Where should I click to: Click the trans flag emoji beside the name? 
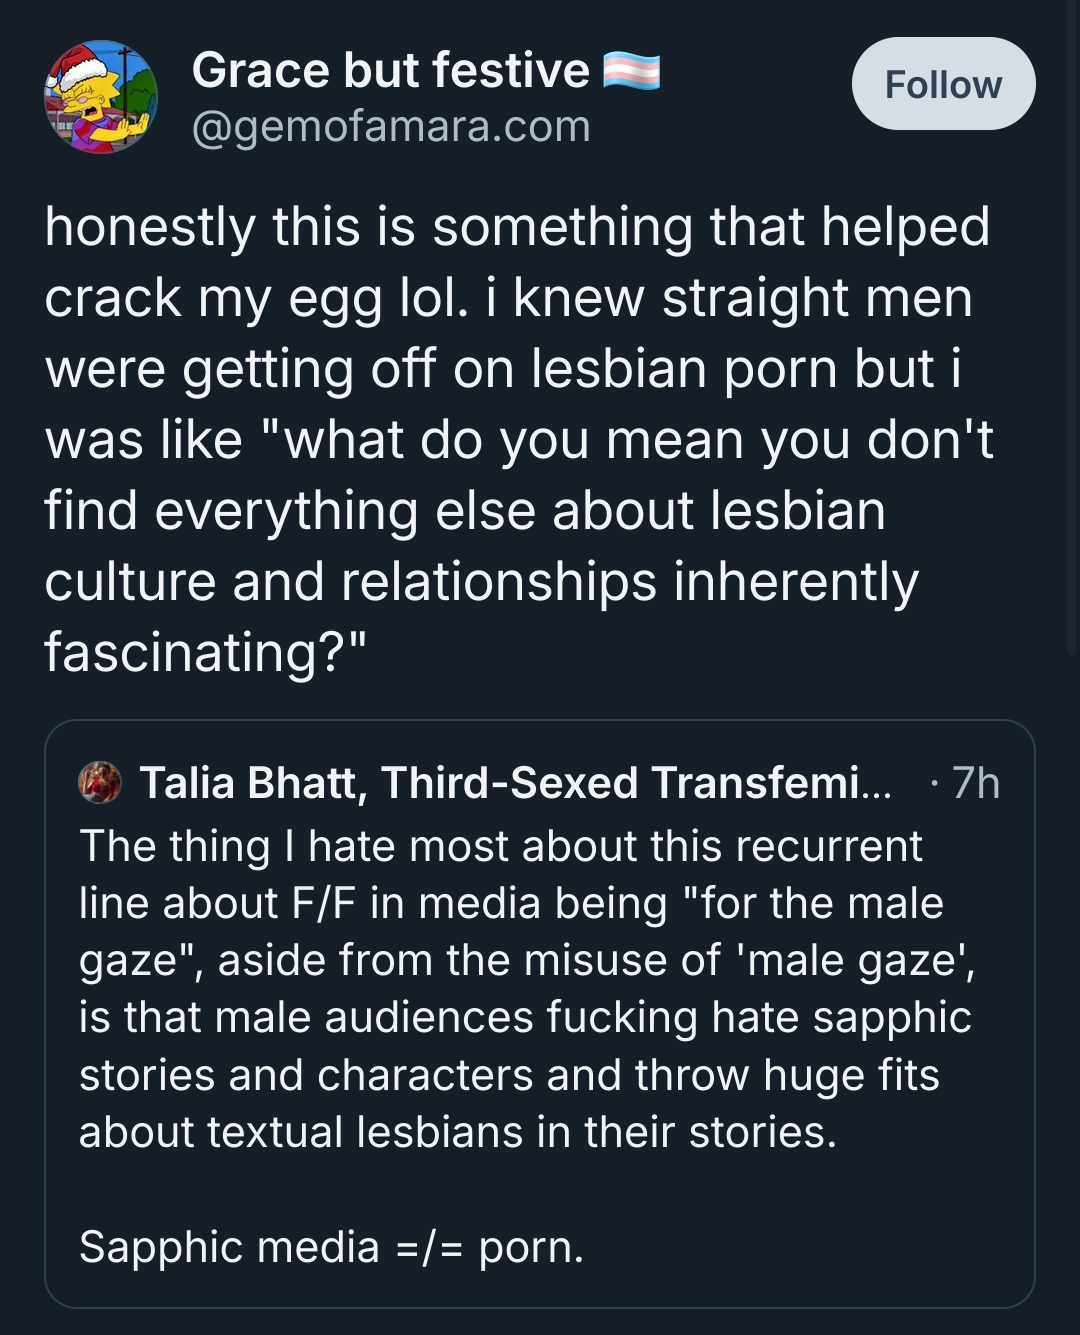(x=631, y=72)
